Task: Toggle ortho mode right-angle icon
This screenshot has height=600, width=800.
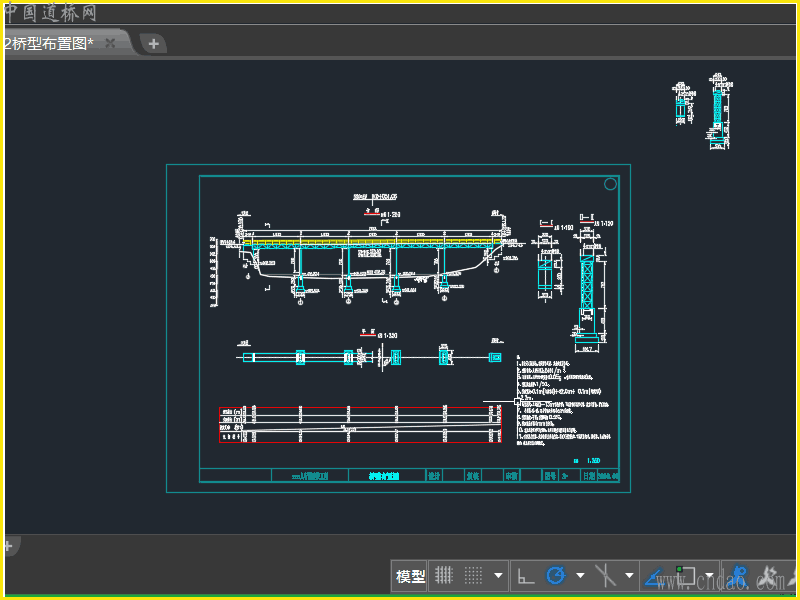Action: pyautogui.click(x=525, y=576)
